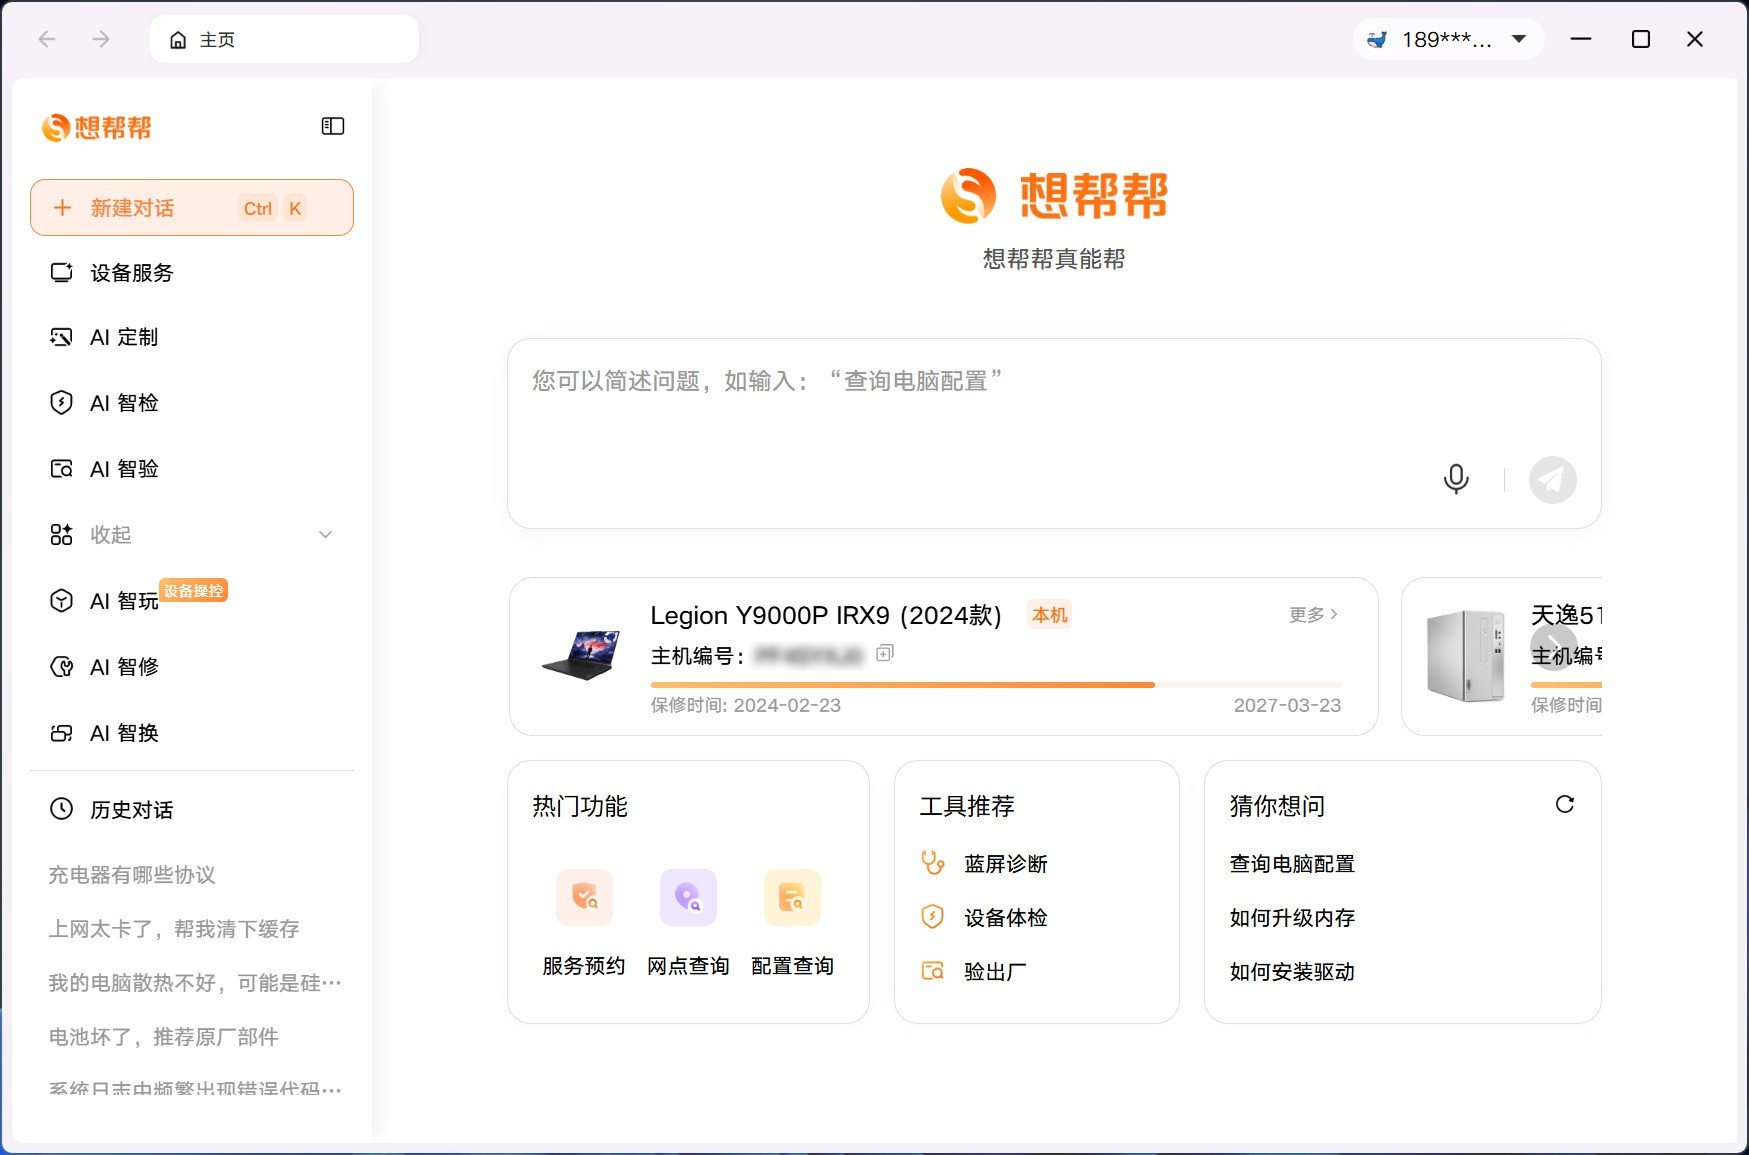This screenshot has height=1155, width=1749.
Task: Go back with the left arrow
Action: [x=47, y=39]
